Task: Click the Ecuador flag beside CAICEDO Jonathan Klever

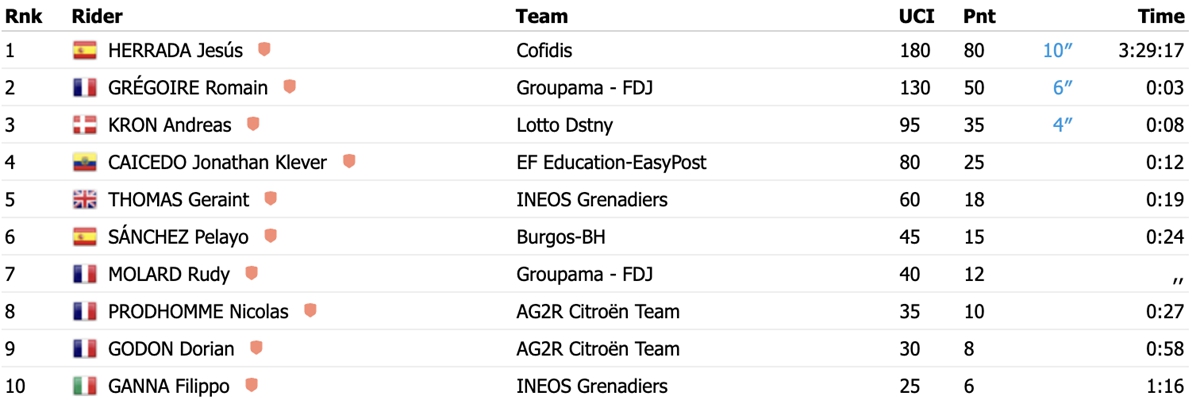Action: 85,162
